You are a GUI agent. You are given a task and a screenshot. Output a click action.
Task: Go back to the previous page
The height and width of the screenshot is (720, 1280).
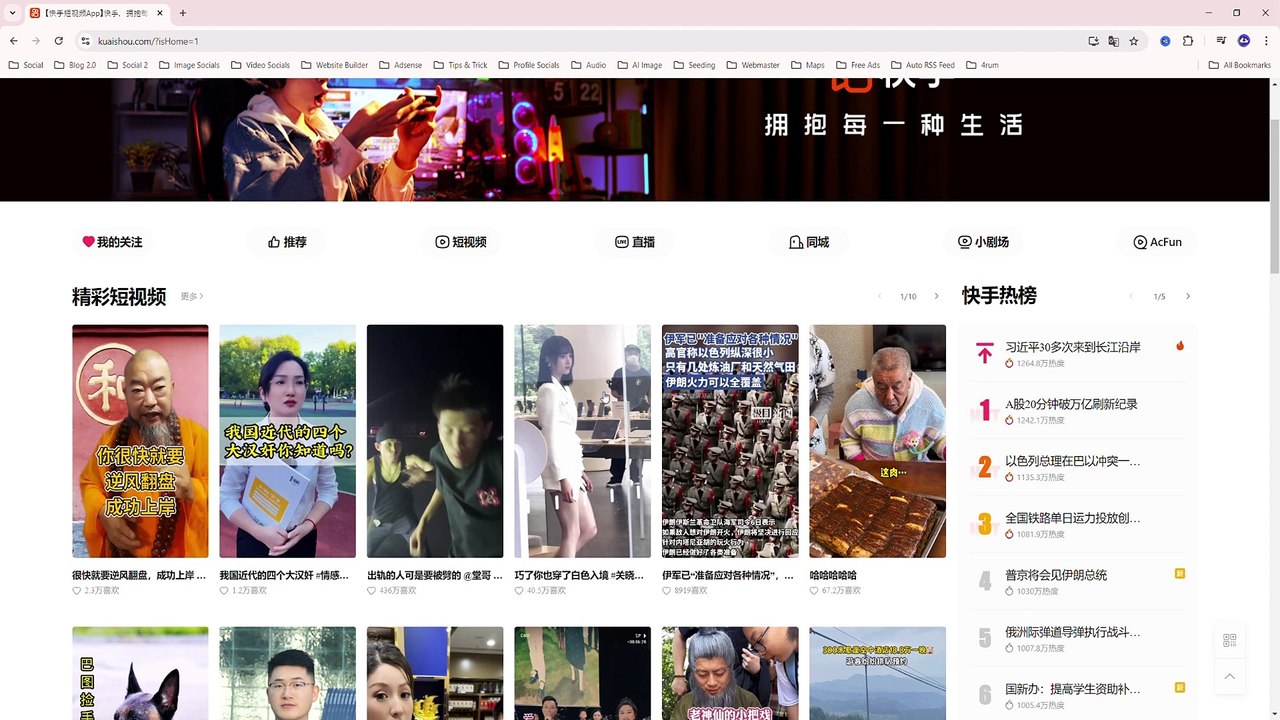[13, 41]
